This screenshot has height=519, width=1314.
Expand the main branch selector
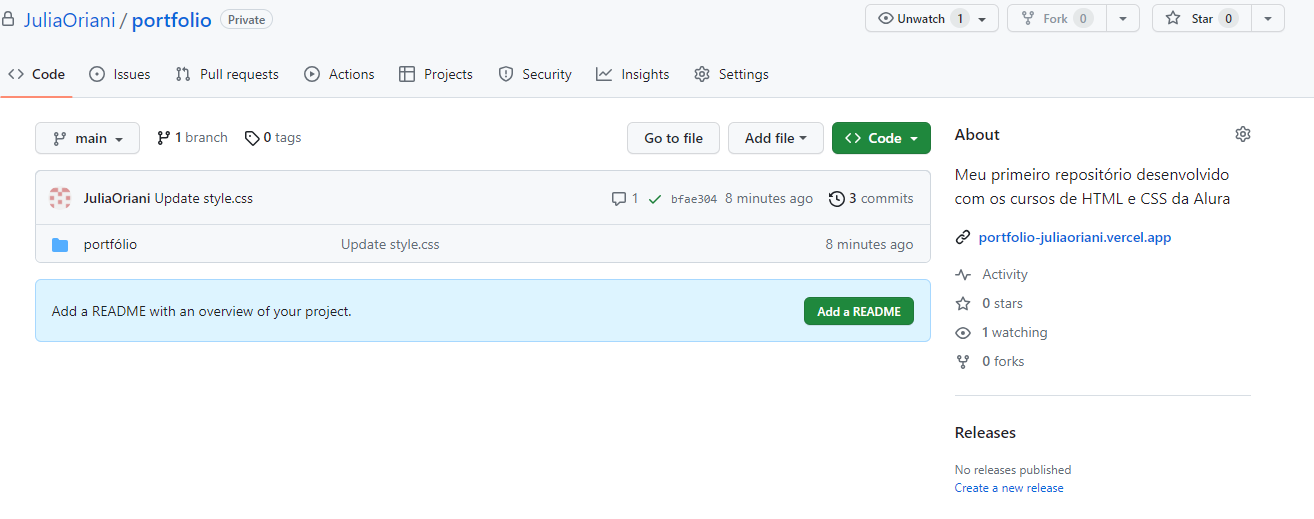coord(87,138)
